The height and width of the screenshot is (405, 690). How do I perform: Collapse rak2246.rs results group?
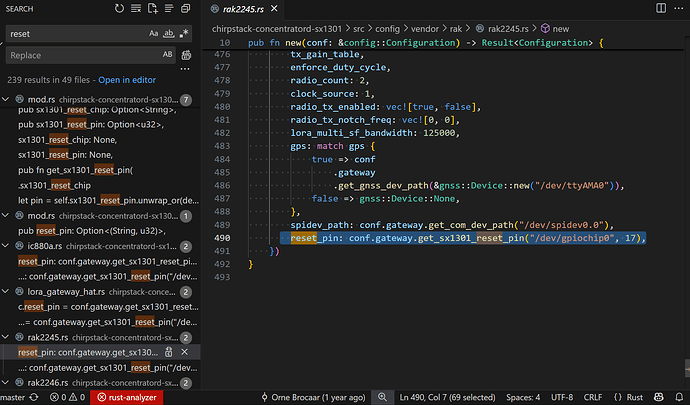click(6, 383)
